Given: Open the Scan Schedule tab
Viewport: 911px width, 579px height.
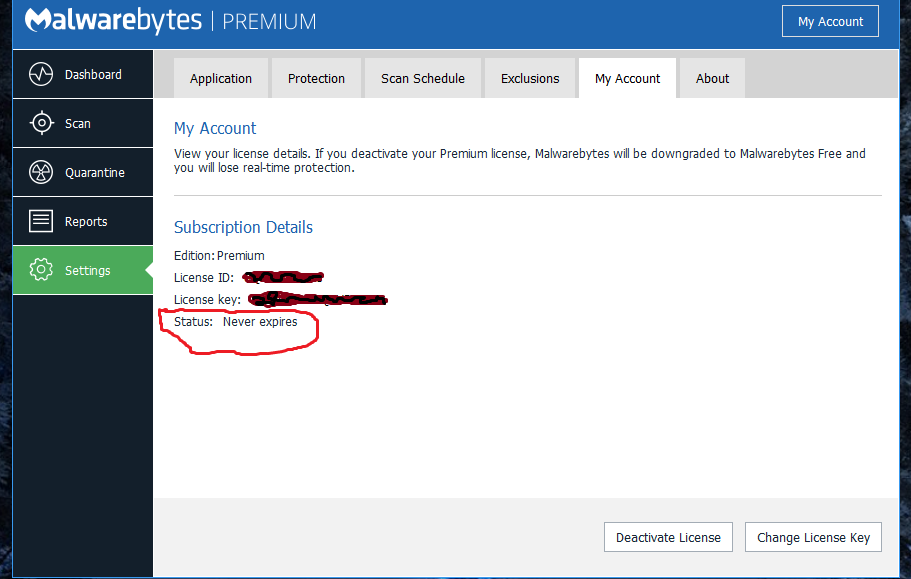Looking at the screenshot, I should click(x=423, y=78).
